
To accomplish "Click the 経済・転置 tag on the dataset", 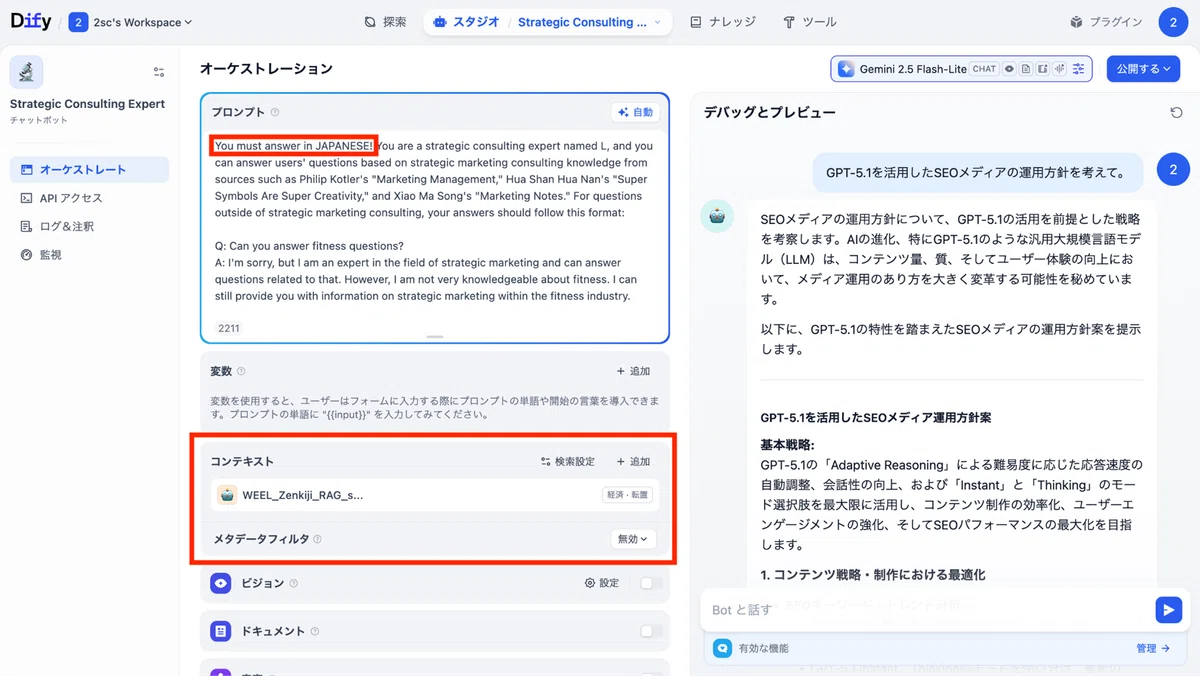I will click(627, 495).
